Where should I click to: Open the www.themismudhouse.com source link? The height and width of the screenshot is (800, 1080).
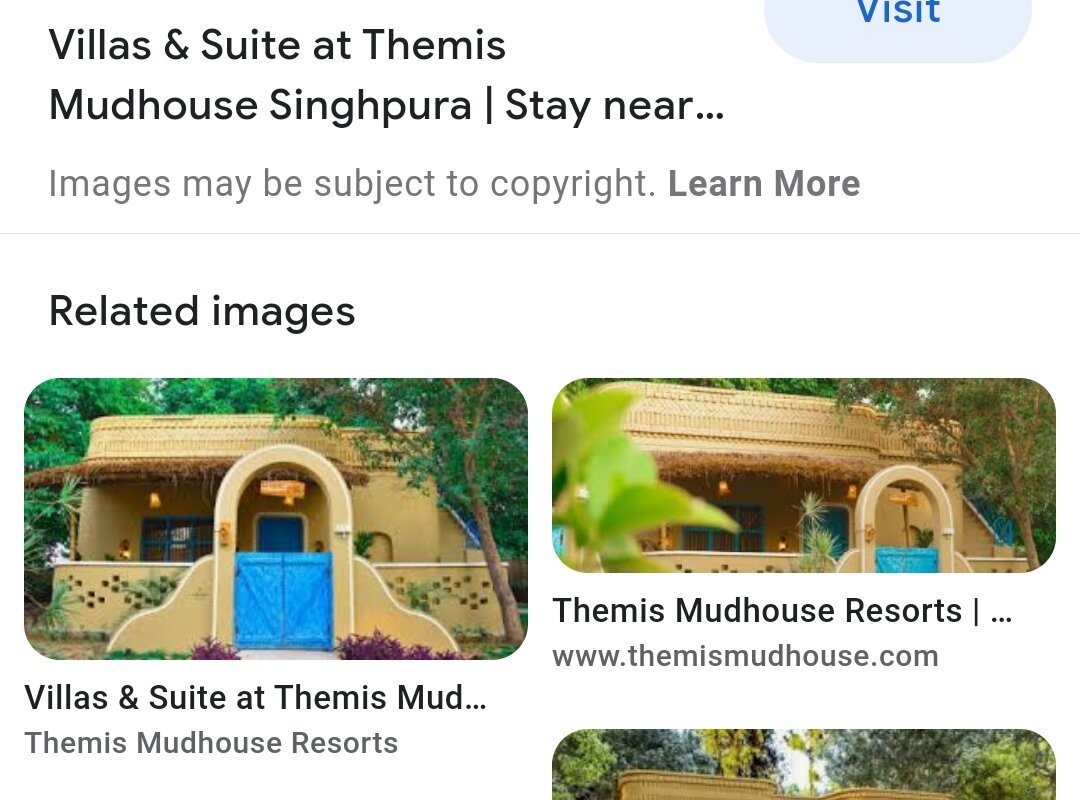pos(745,656)
